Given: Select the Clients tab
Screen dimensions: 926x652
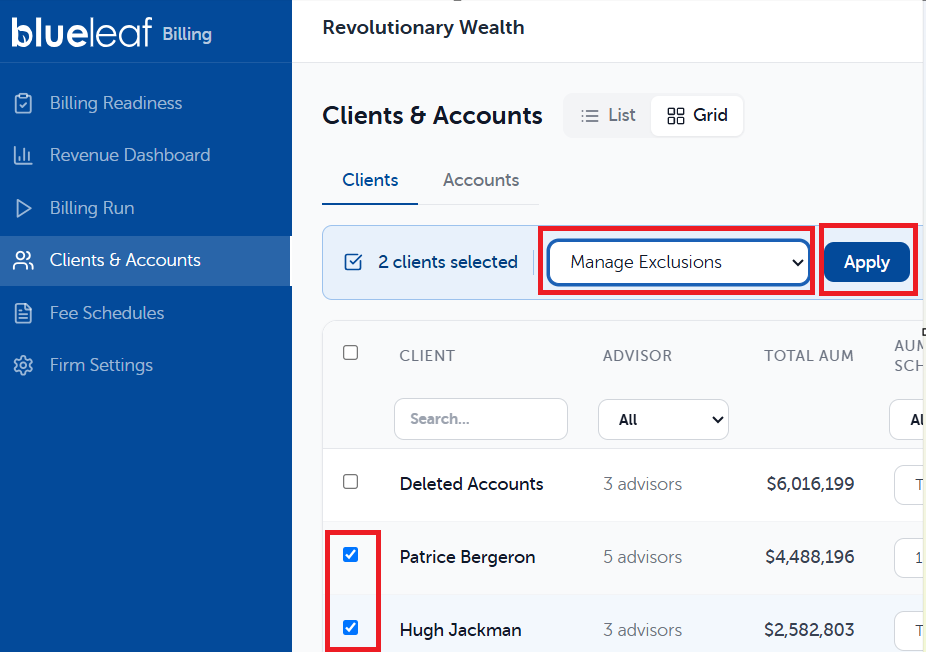Looking at the screenshot, I should (x=370, y=180).
